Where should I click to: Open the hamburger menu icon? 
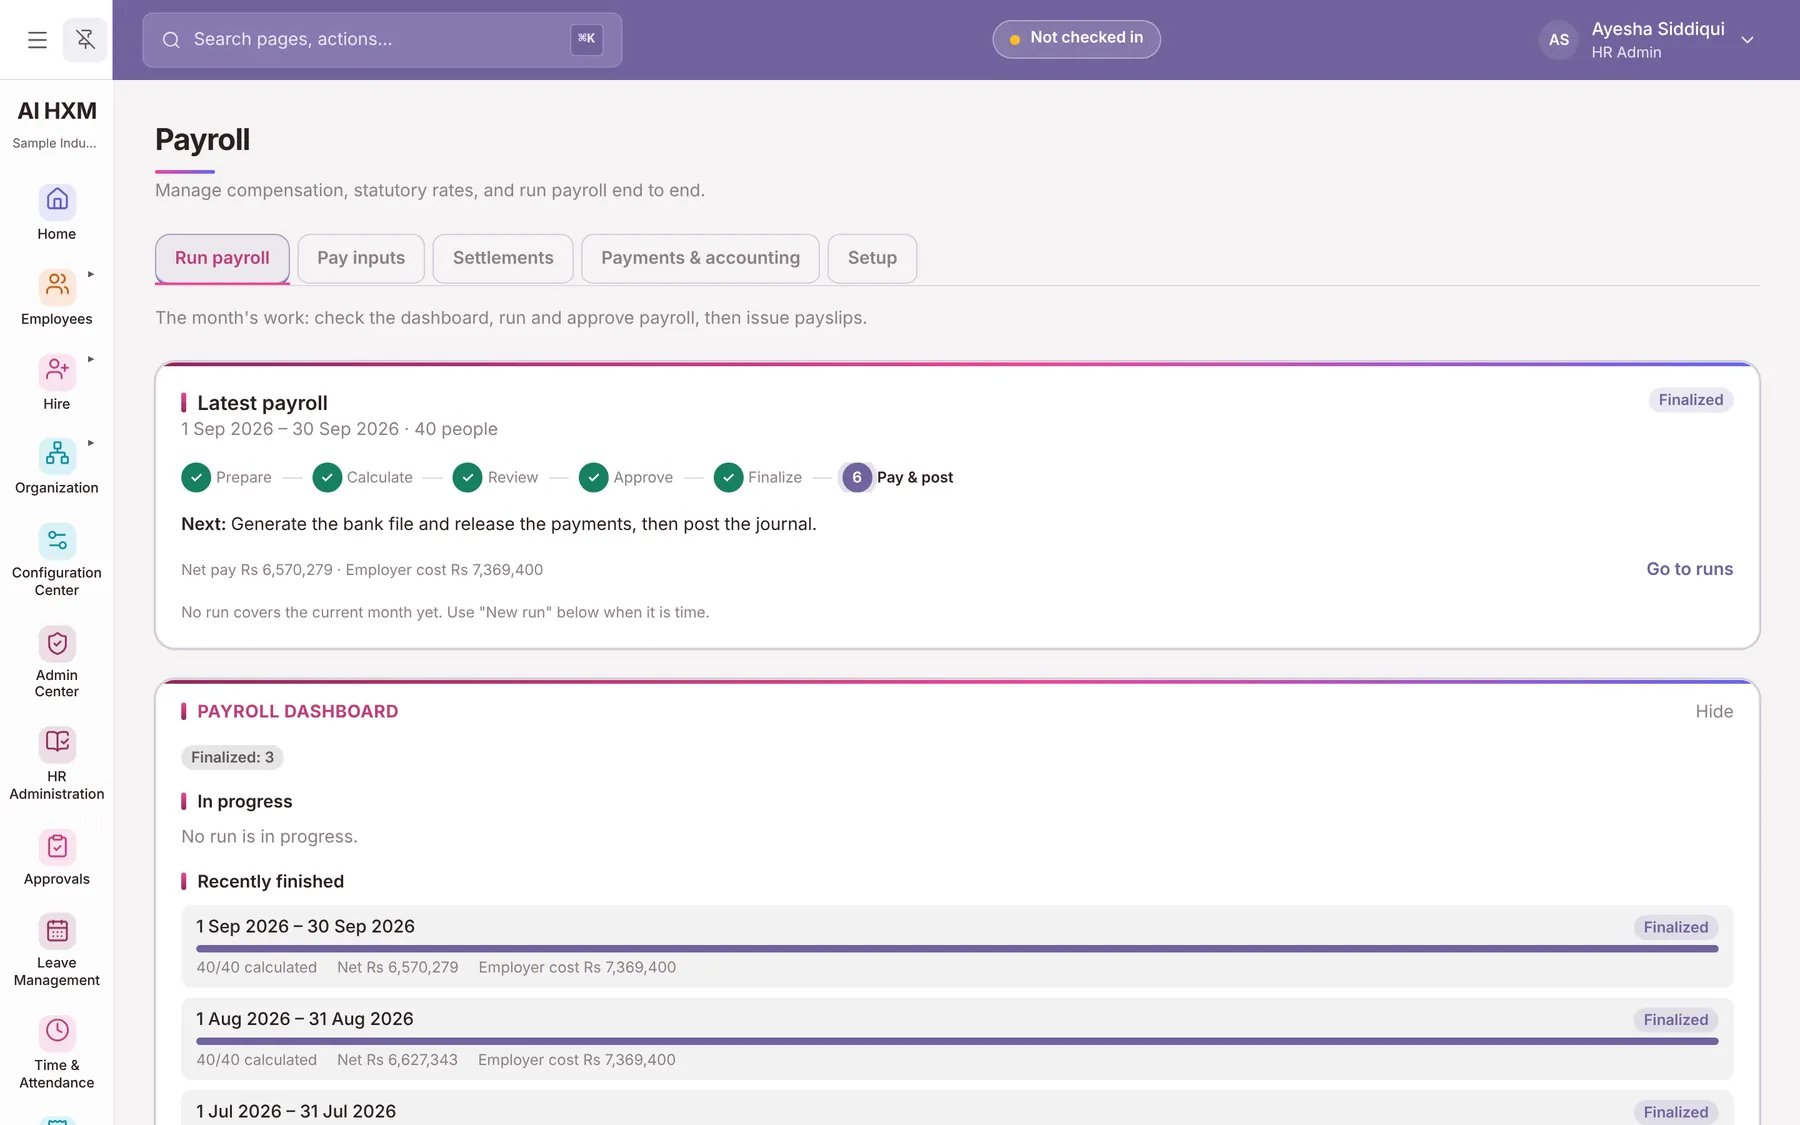coord(37,40)
